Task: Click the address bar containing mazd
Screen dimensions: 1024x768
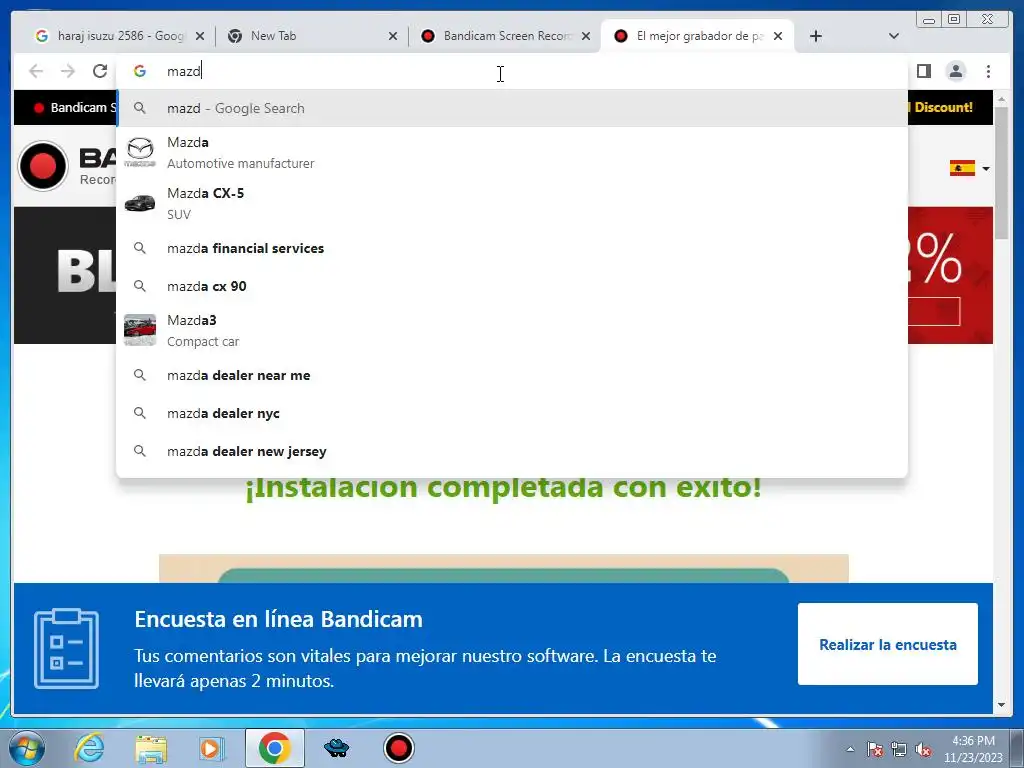Action: [511, 71]
